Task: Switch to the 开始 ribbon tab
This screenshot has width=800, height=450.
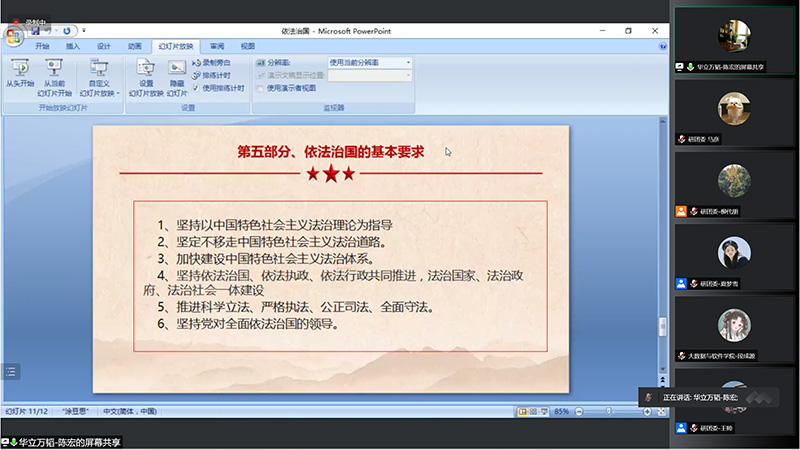Action: pyautogui.click(x=42, y=46)
